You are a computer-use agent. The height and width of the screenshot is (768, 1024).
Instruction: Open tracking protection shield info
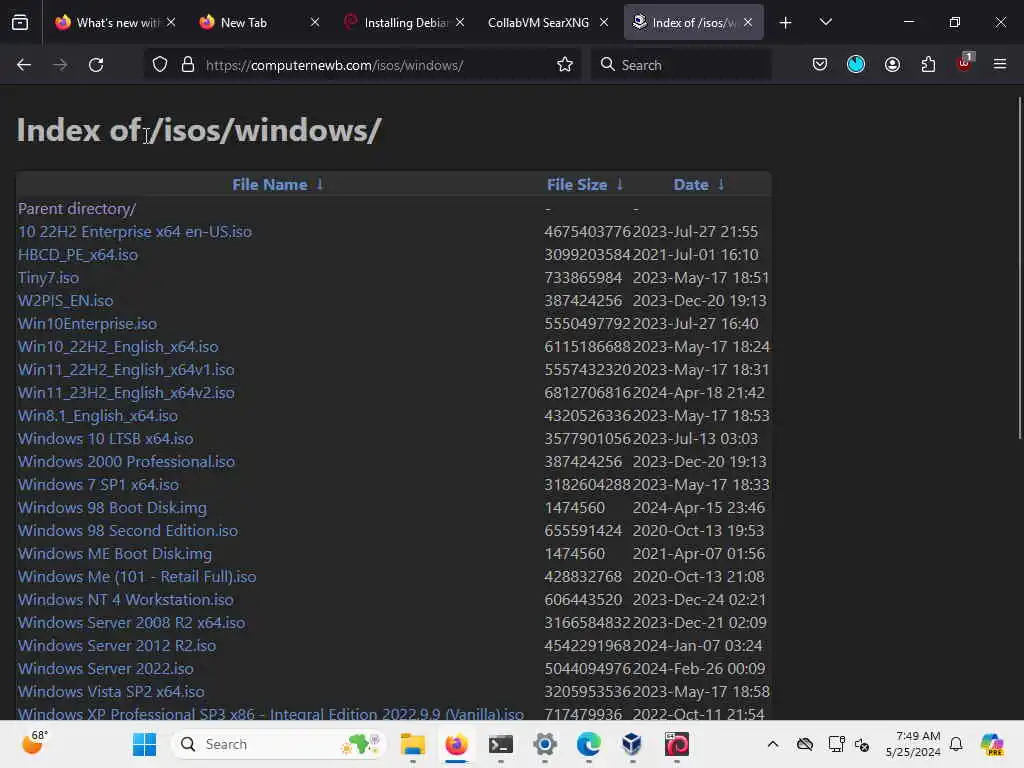click(x=160, y=65)
